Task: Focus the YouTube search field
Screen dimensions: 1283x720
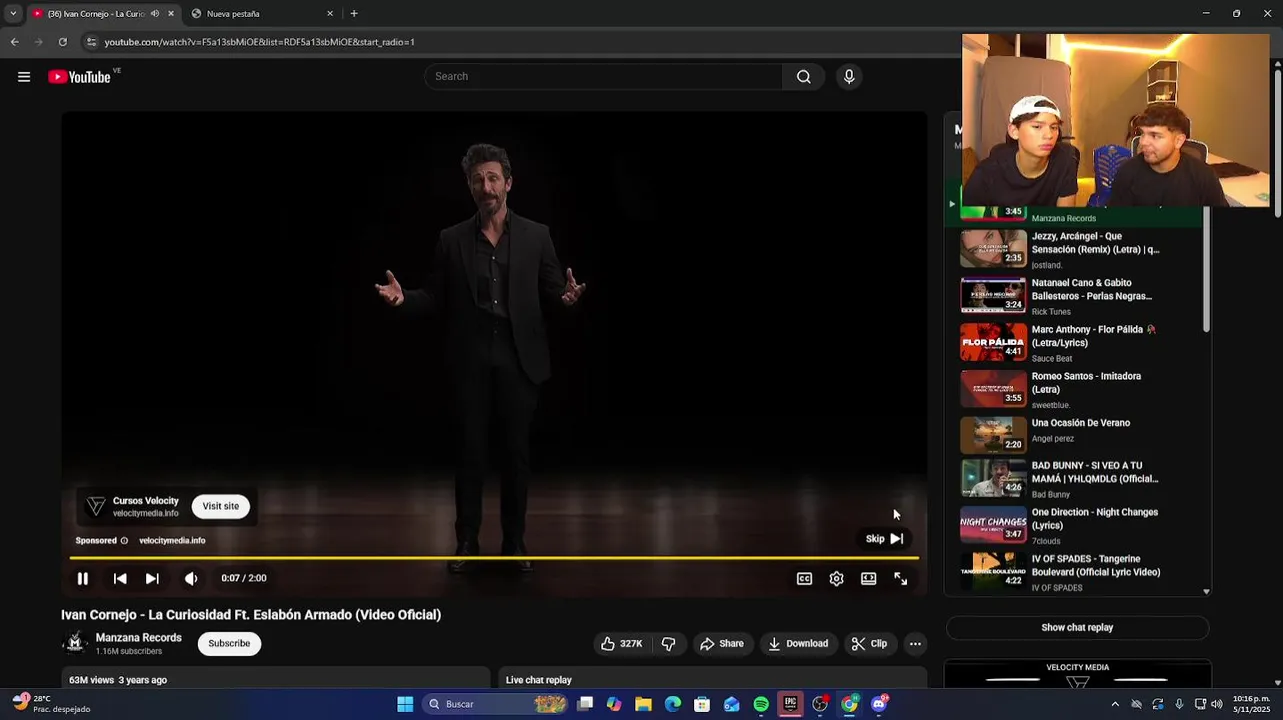Action: [604, 77]
